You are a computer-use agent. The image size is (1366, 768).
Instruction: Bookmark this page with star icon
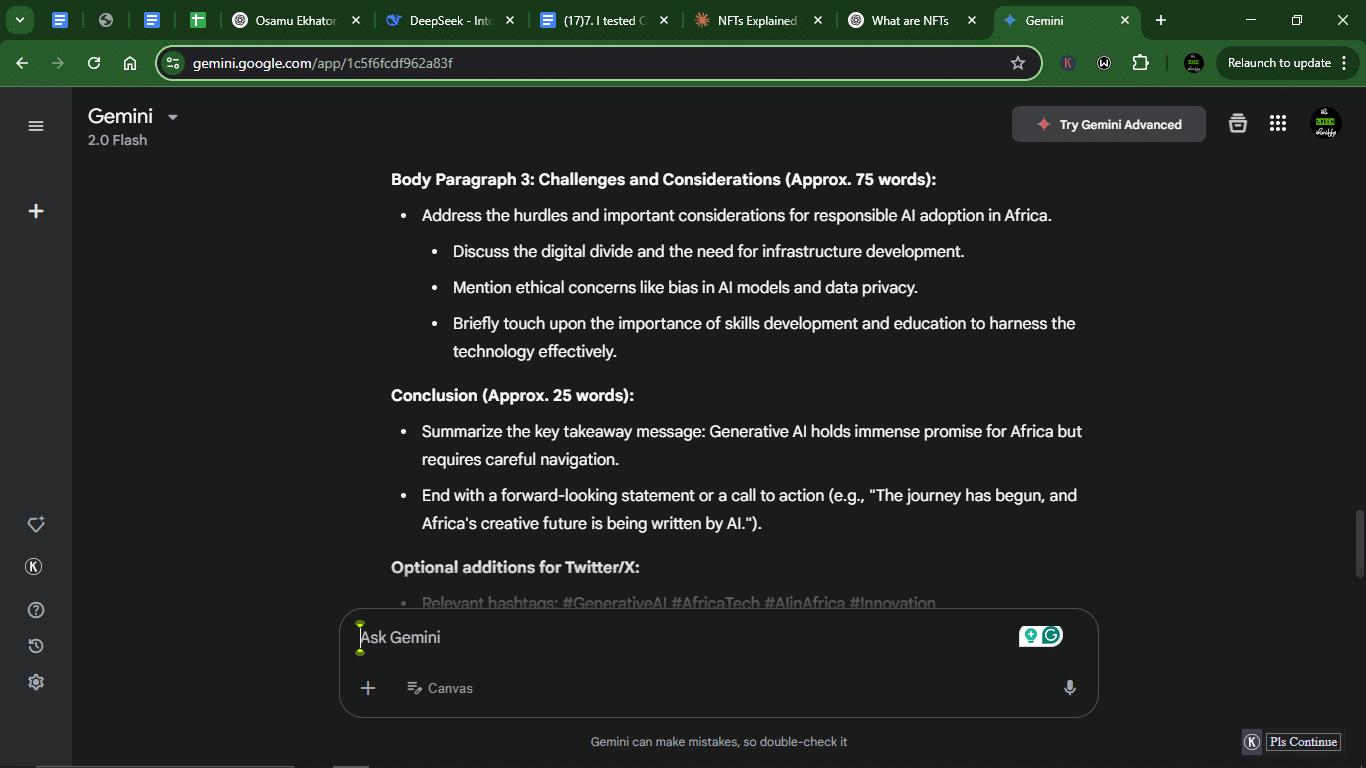(1018, 63)
